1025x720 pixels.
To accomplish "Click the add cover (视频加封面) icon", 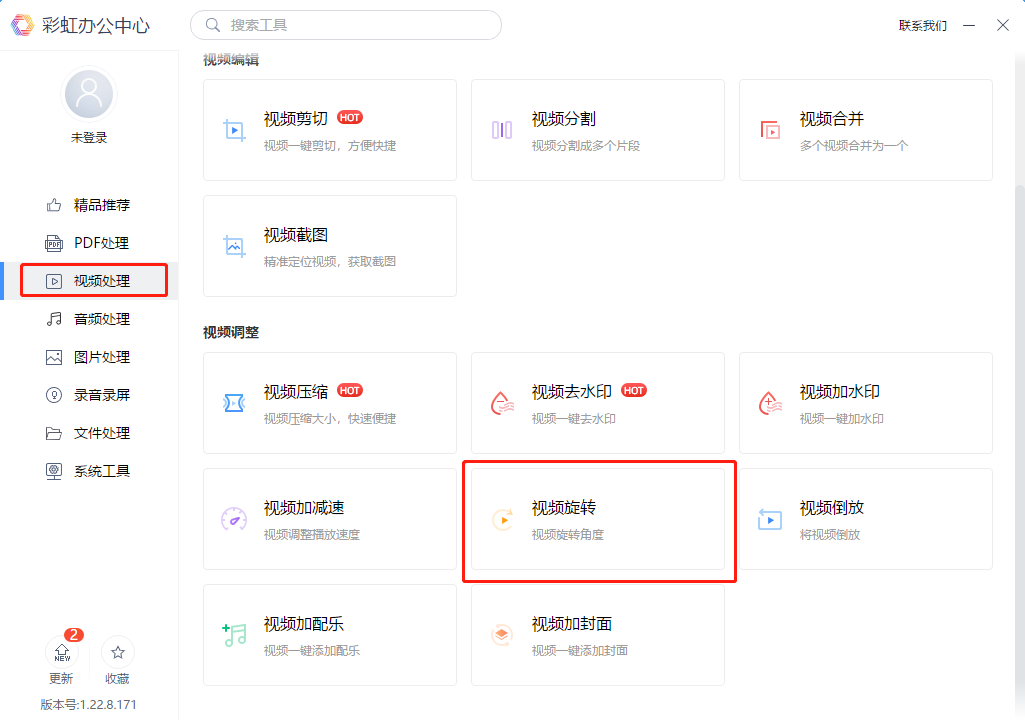I will tap(502, 635).
